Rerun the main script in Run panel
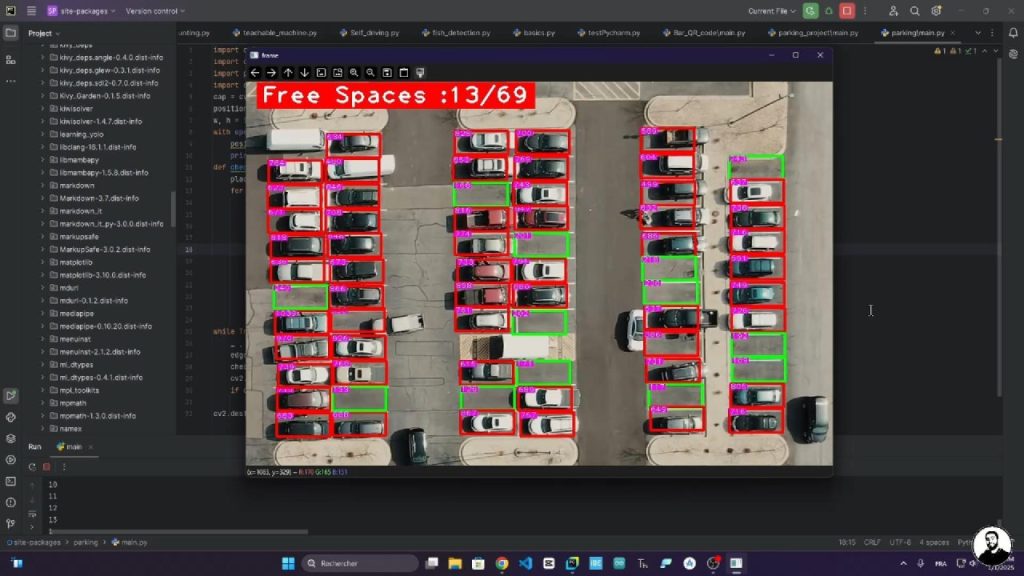The width and height of the screenshot is (1024, 576). tap(32, 467)
